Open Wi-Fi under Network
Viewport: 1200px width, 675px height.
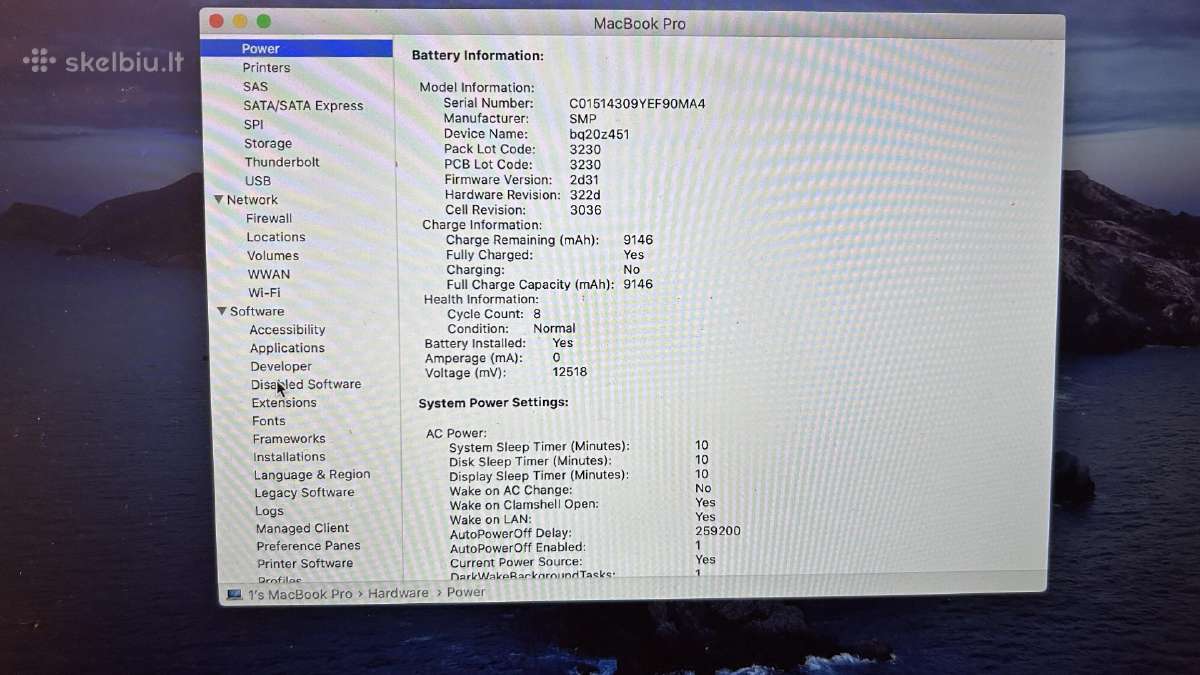point(265,293)
